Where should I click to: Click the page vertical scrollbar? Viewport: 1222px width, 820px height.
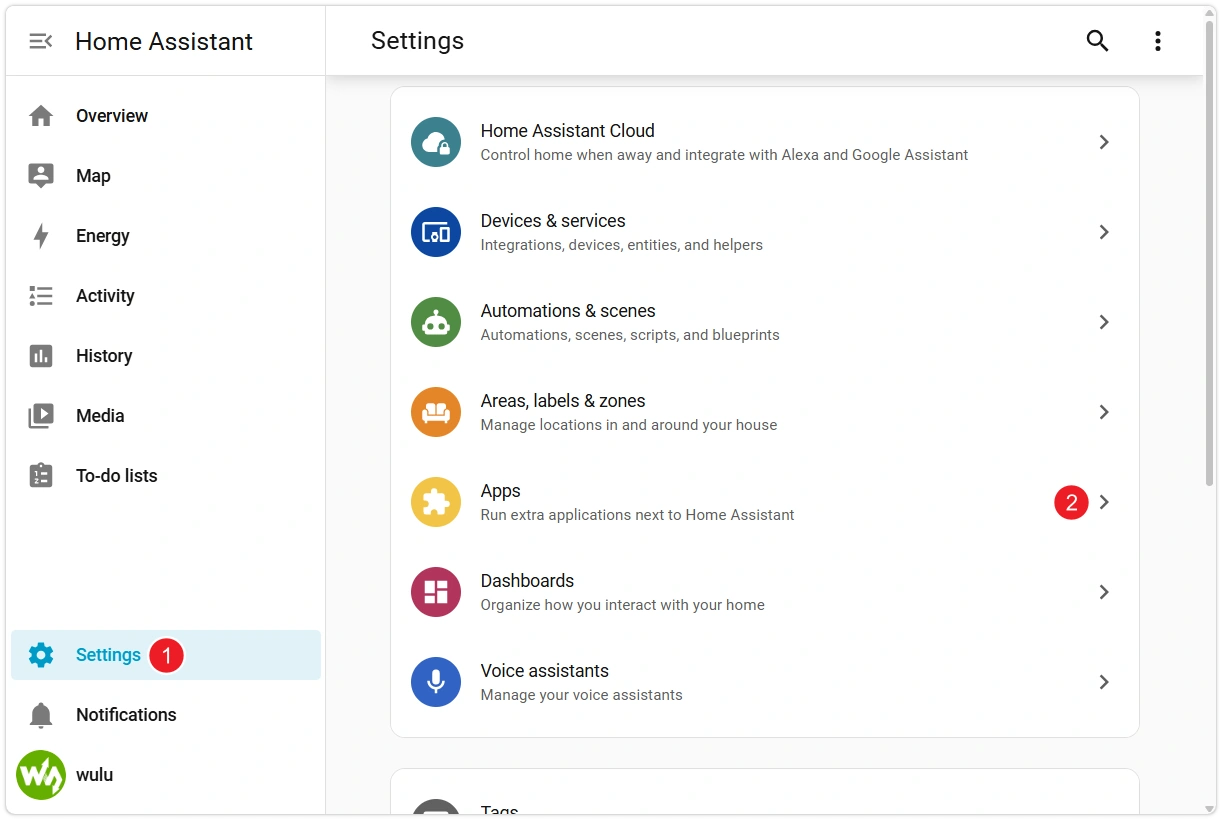(x=1210, y=255)
